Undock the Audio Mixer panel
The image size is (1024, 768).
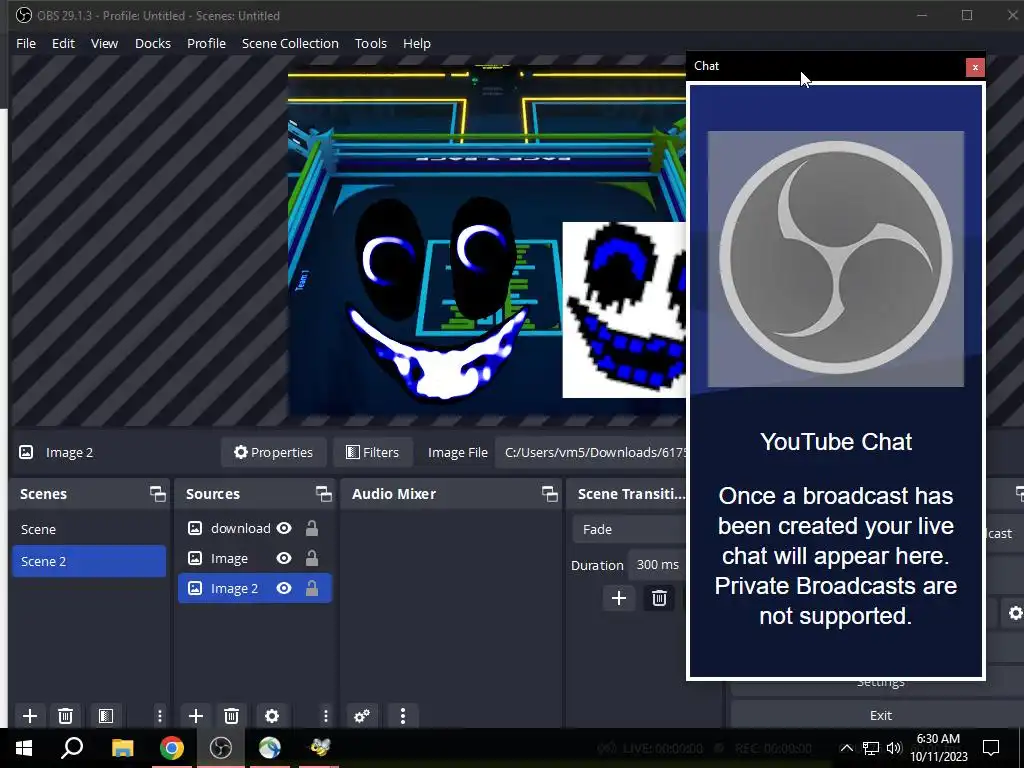[549, 494]
